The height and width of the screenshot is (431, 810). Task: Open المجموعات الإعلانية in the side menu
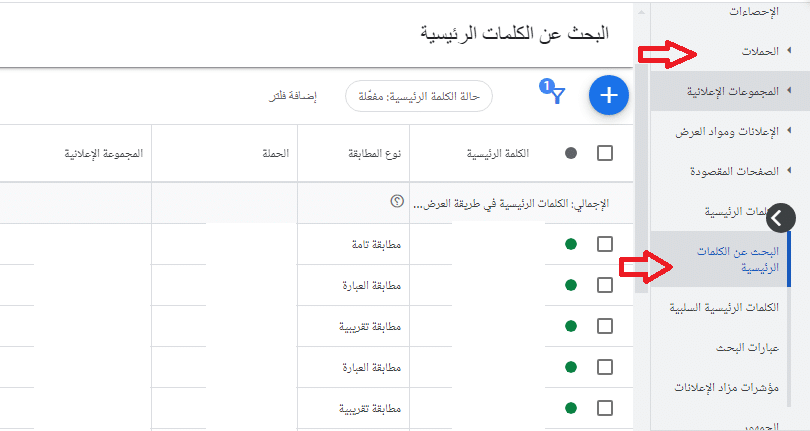[x=733, y=91]
